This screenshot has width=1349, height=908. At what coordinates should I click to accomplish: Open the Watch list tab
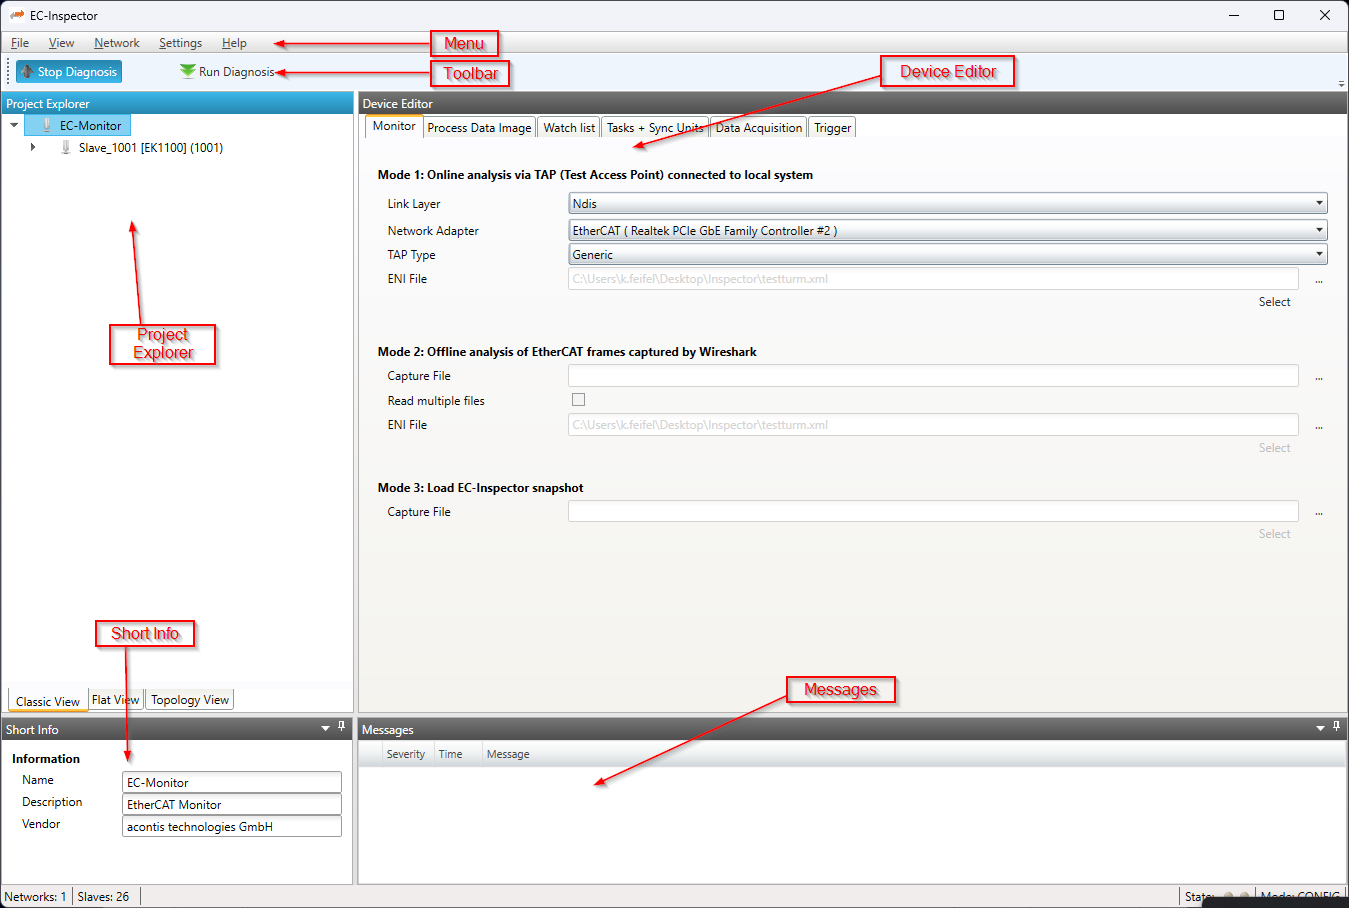click(x=568, y=127)
